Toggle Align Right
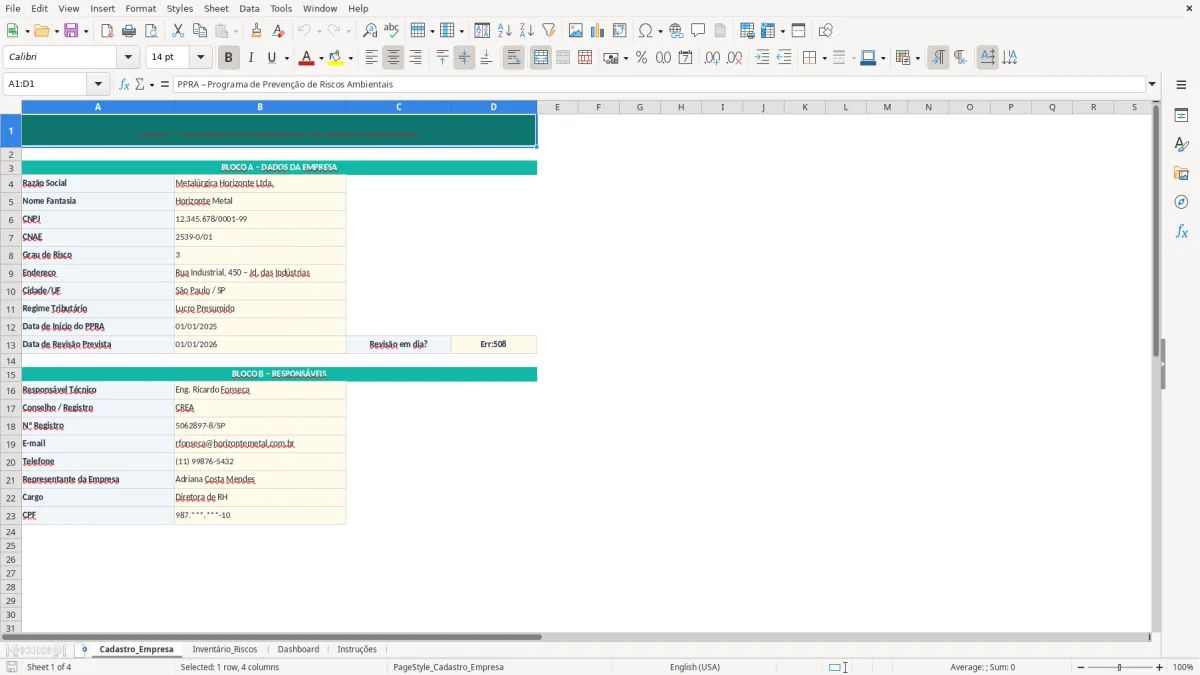Image resolution: width=1200 pixels, height=675 pixels. tap(415, 58)
